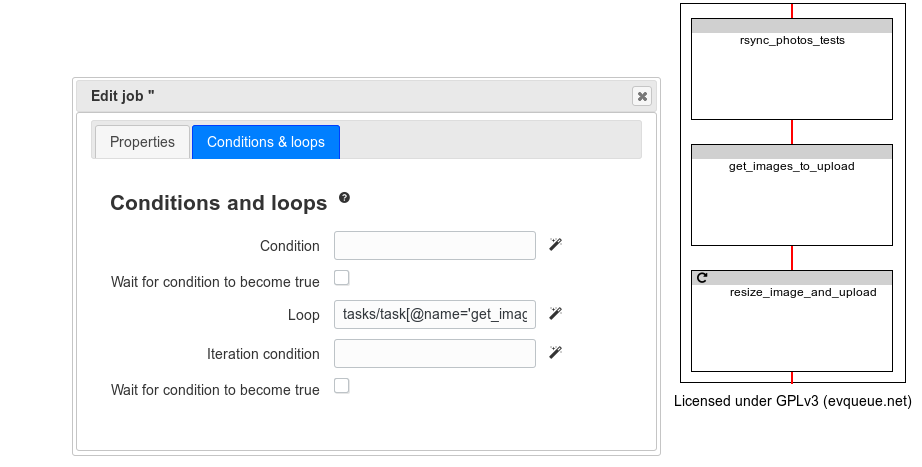Click the loop arrow icon on resize_image_and_upload
Image resolution: width=922 pixels, height=467 pixels.
click(701, 278)
